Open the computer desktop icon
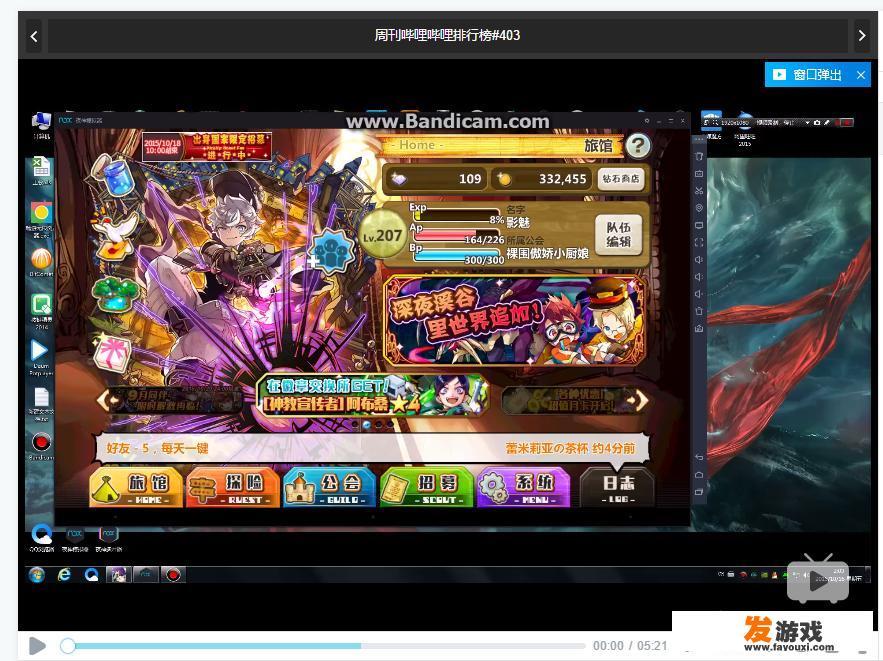883x661 pixels. (41, 126)
